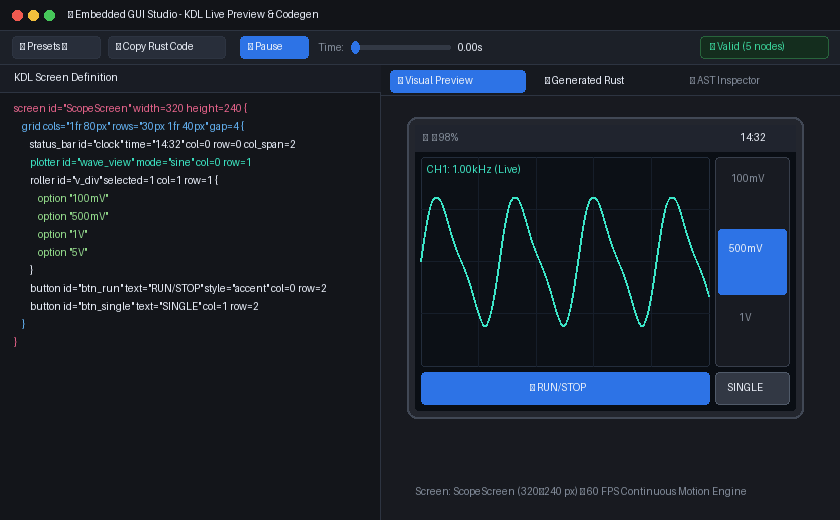Click the CH1: 1.00kHz (Live) label
This screenshot has width=840, height=520.
coord(474,169)
